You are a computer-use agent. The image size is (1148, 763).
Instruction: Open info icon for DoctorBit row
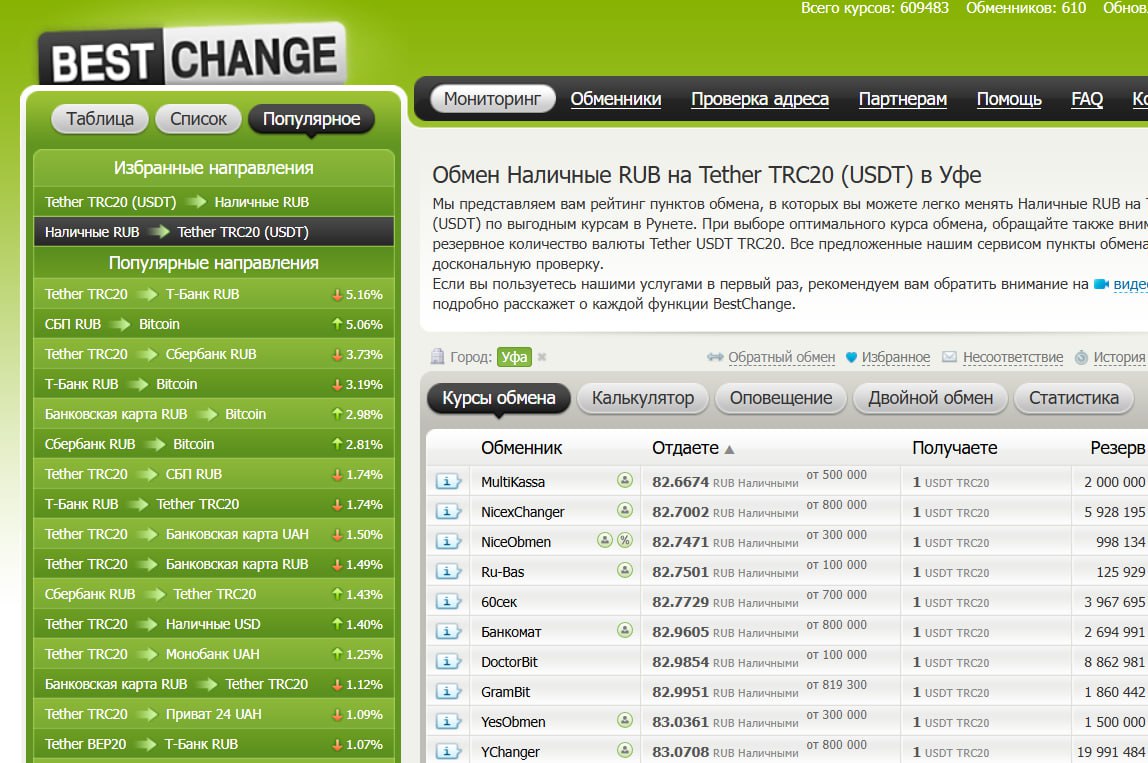[448, 661]
